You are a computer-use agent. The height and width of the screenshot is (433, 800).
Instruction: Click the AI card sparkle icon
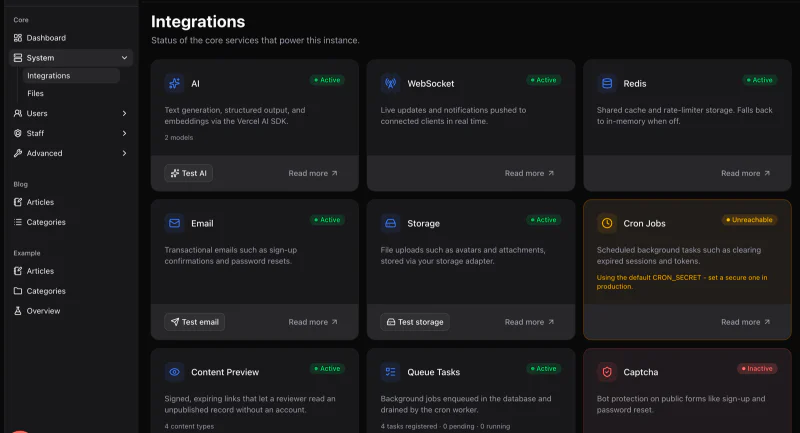174,83
